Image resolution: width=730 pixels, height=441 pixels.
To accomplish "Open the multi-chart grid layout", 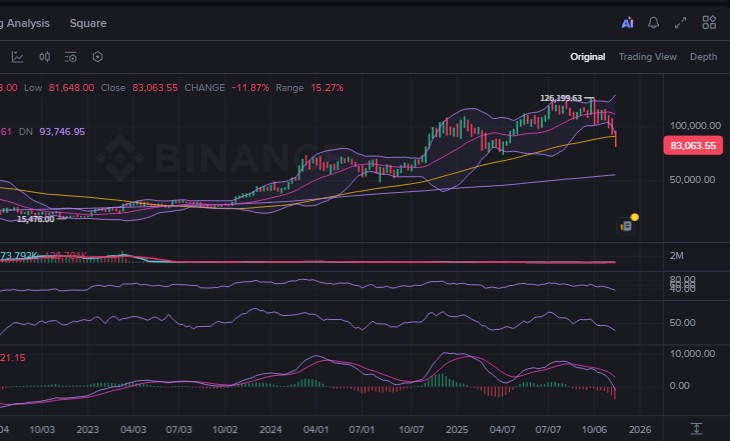I will point(709,22).
